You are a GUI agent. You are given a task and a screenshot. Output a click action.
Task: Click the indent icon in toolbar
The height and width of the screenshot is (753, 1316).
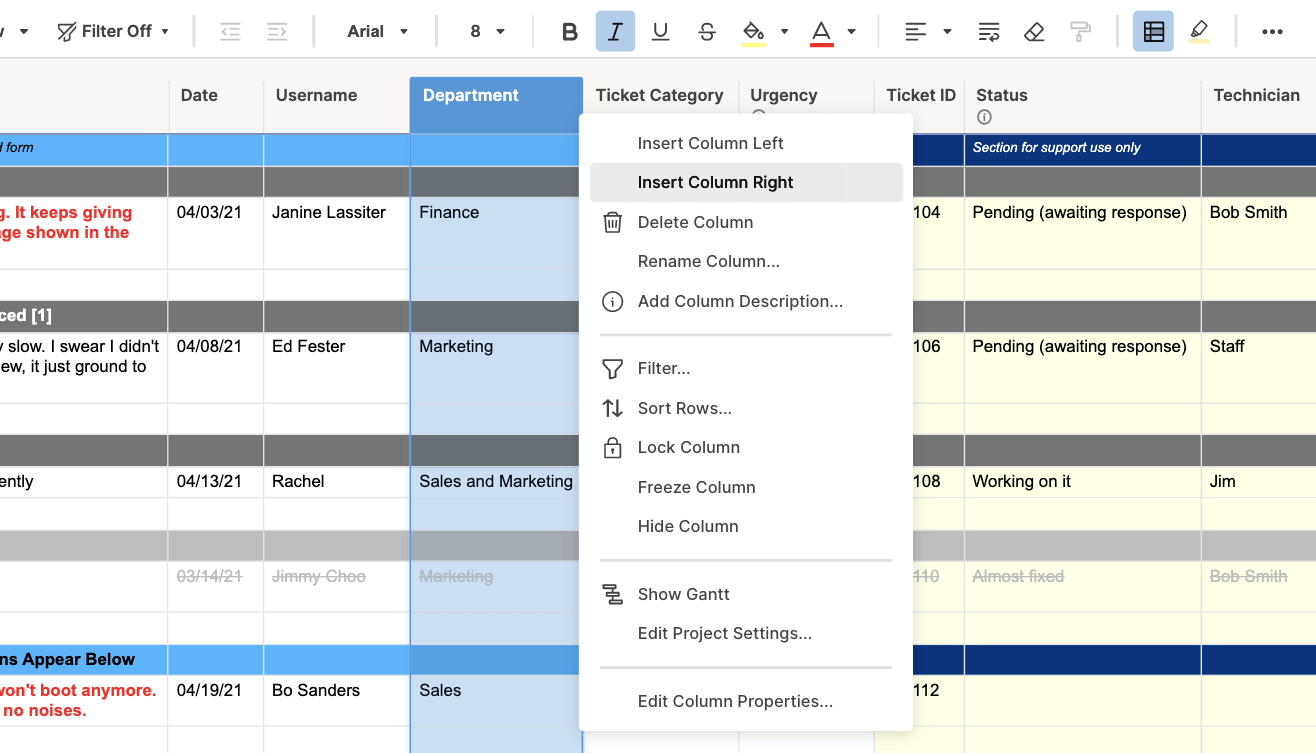[277, 32]
